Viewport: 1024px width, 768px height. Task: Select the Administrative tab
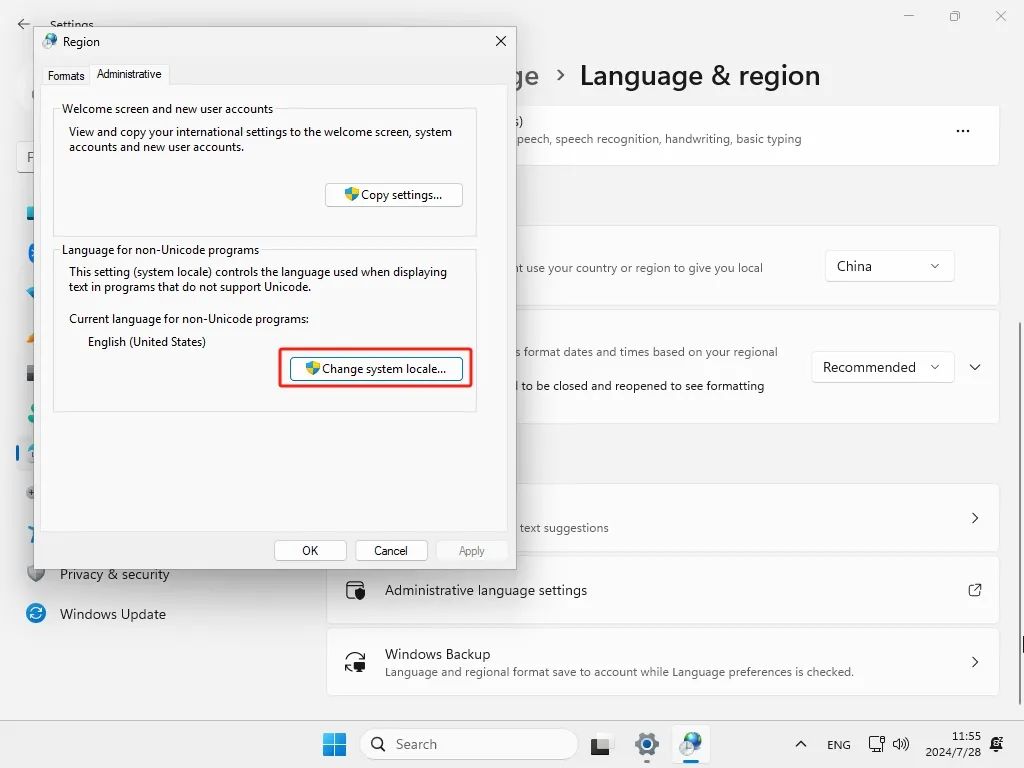pos(129,74)
